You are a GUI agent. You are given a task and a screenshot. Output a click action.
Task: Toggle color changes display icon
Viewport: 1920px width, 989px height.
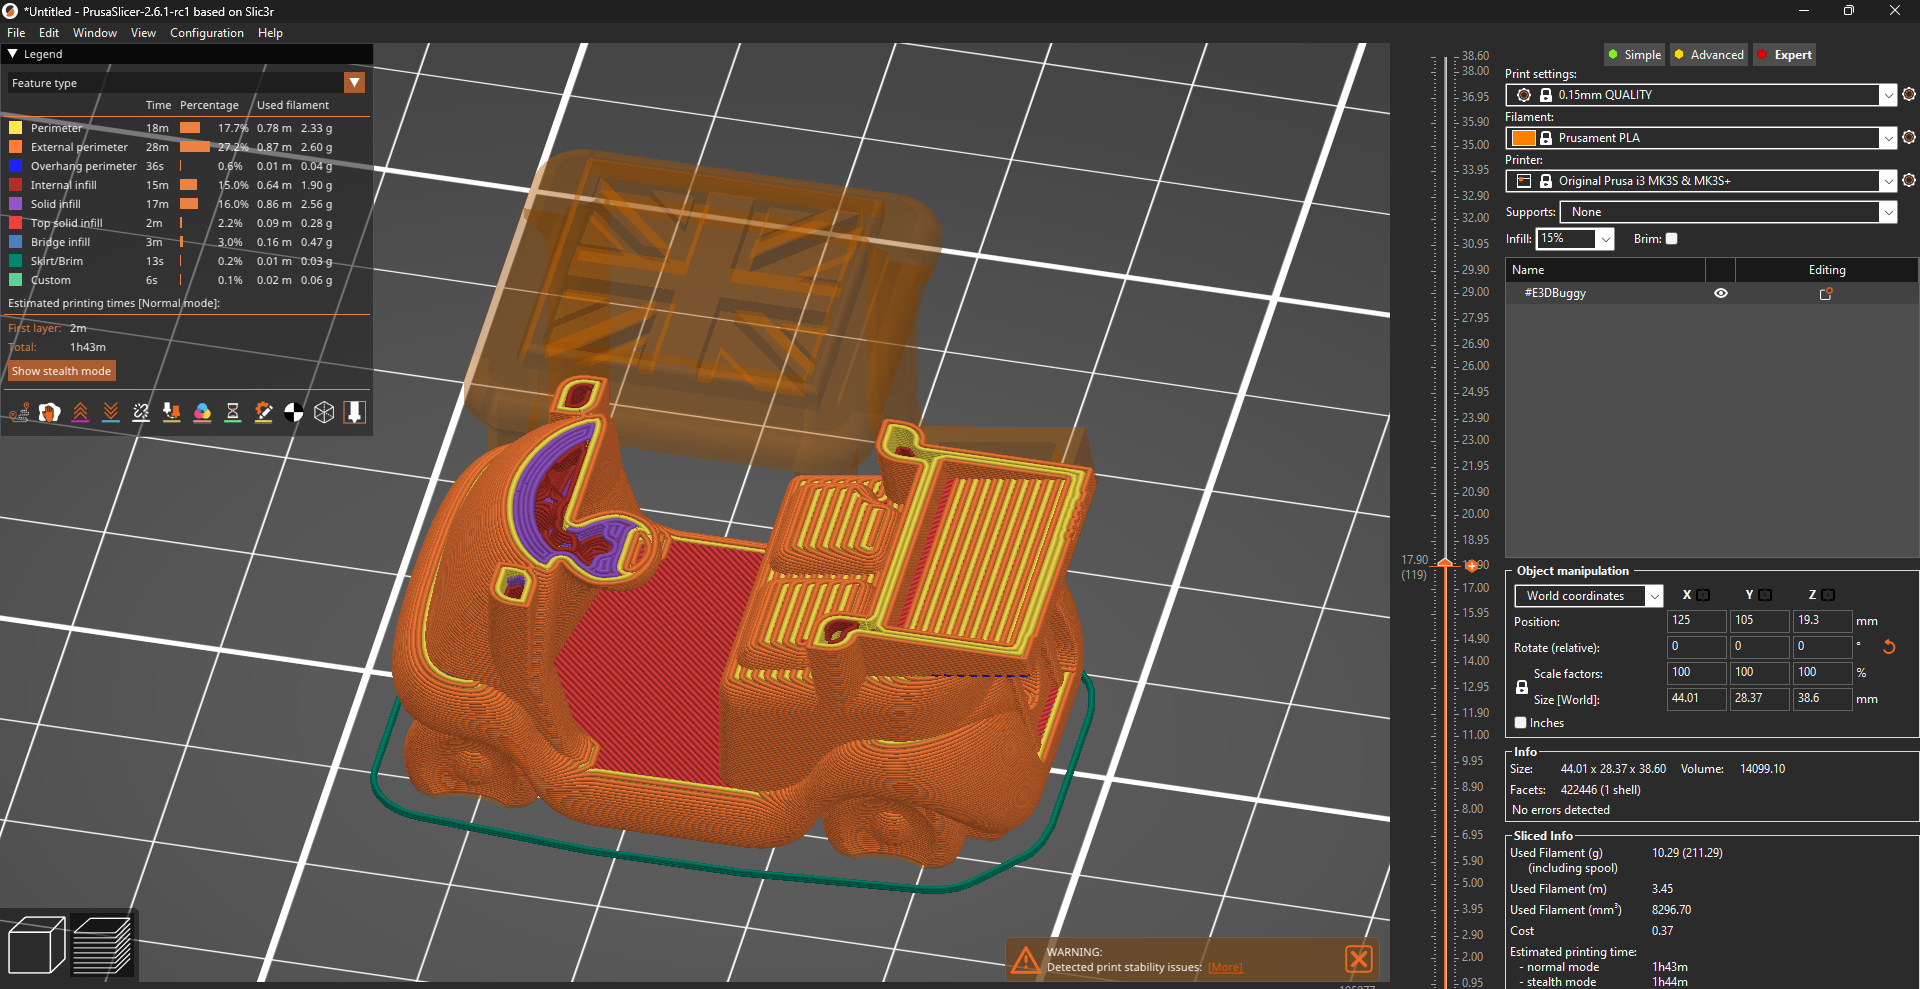click(203, 411)
